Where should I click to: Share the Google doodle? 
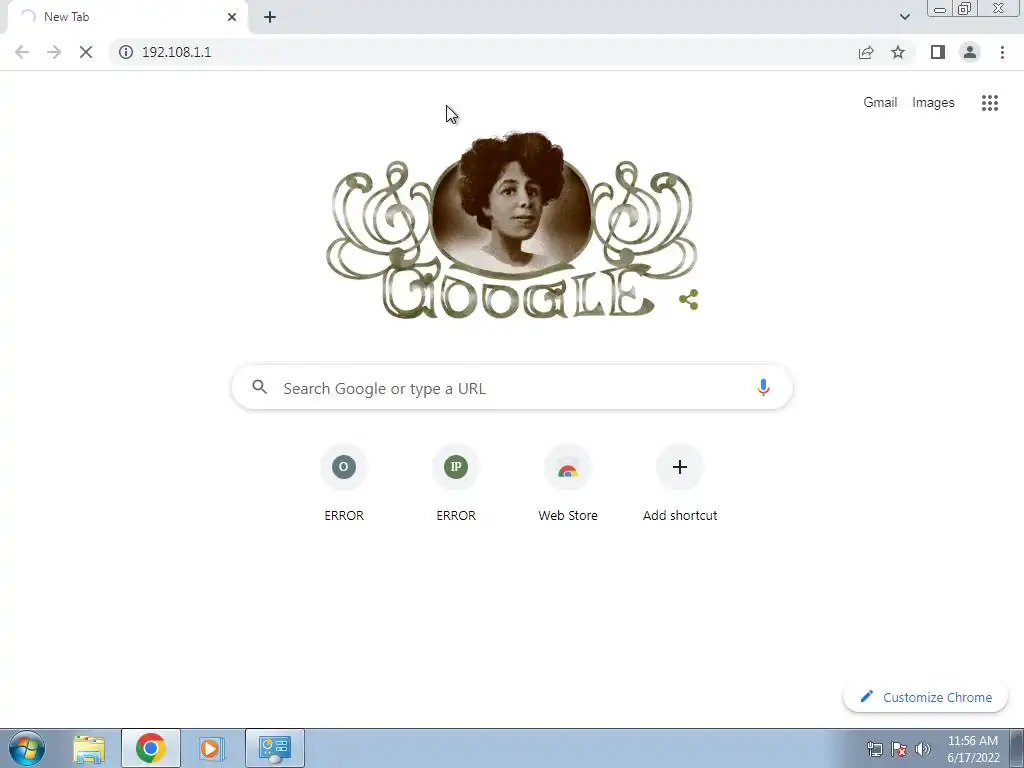click(688, 300)
